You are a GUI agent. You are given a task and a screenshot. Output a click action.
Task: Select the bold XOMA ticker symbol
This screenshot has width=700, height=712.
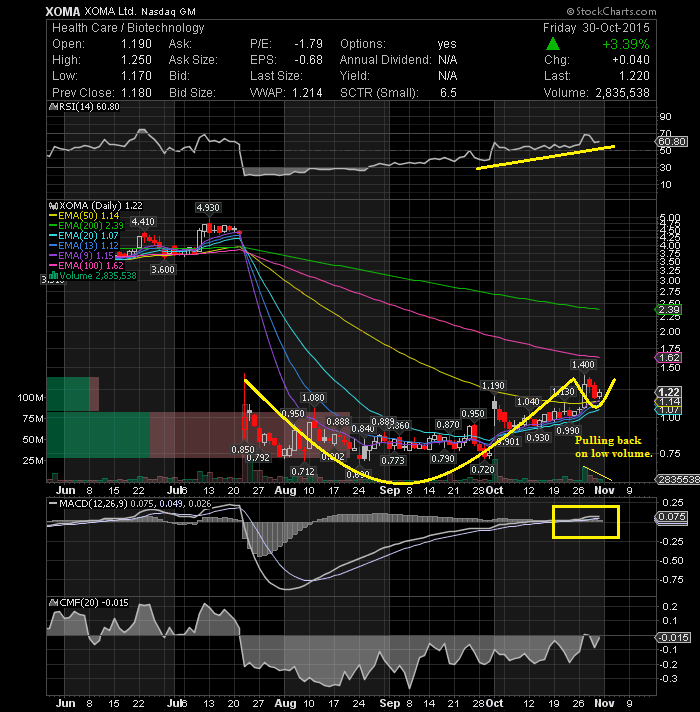tap(63, 11)
